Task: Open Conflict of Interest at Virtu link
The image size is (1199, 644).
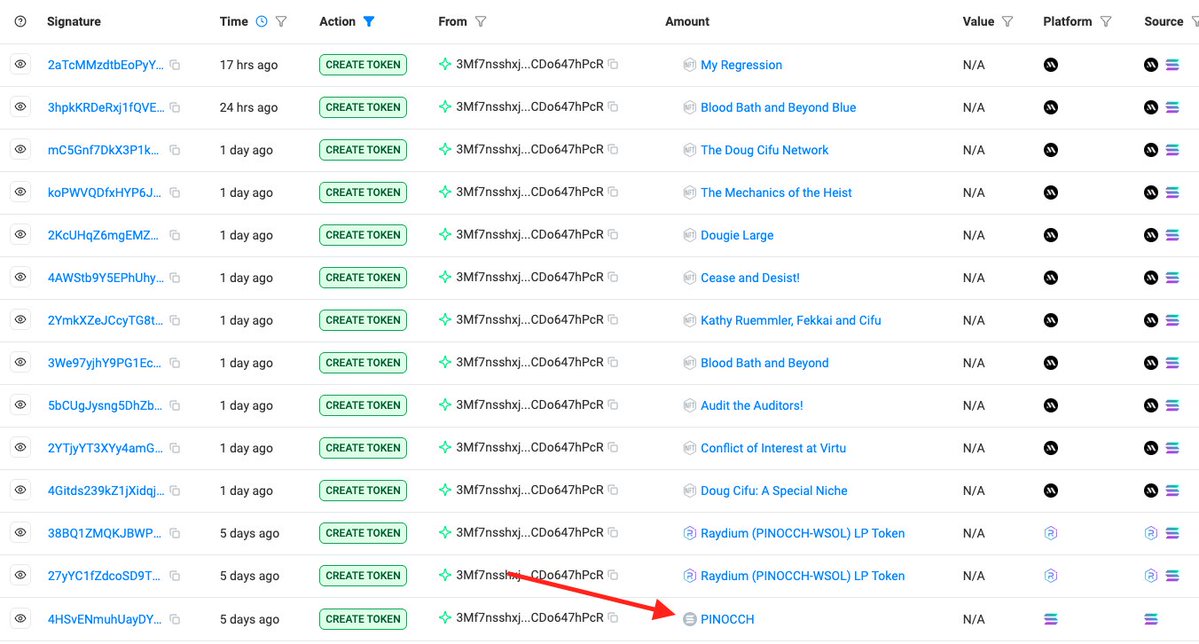Action: tap(773, 448)
